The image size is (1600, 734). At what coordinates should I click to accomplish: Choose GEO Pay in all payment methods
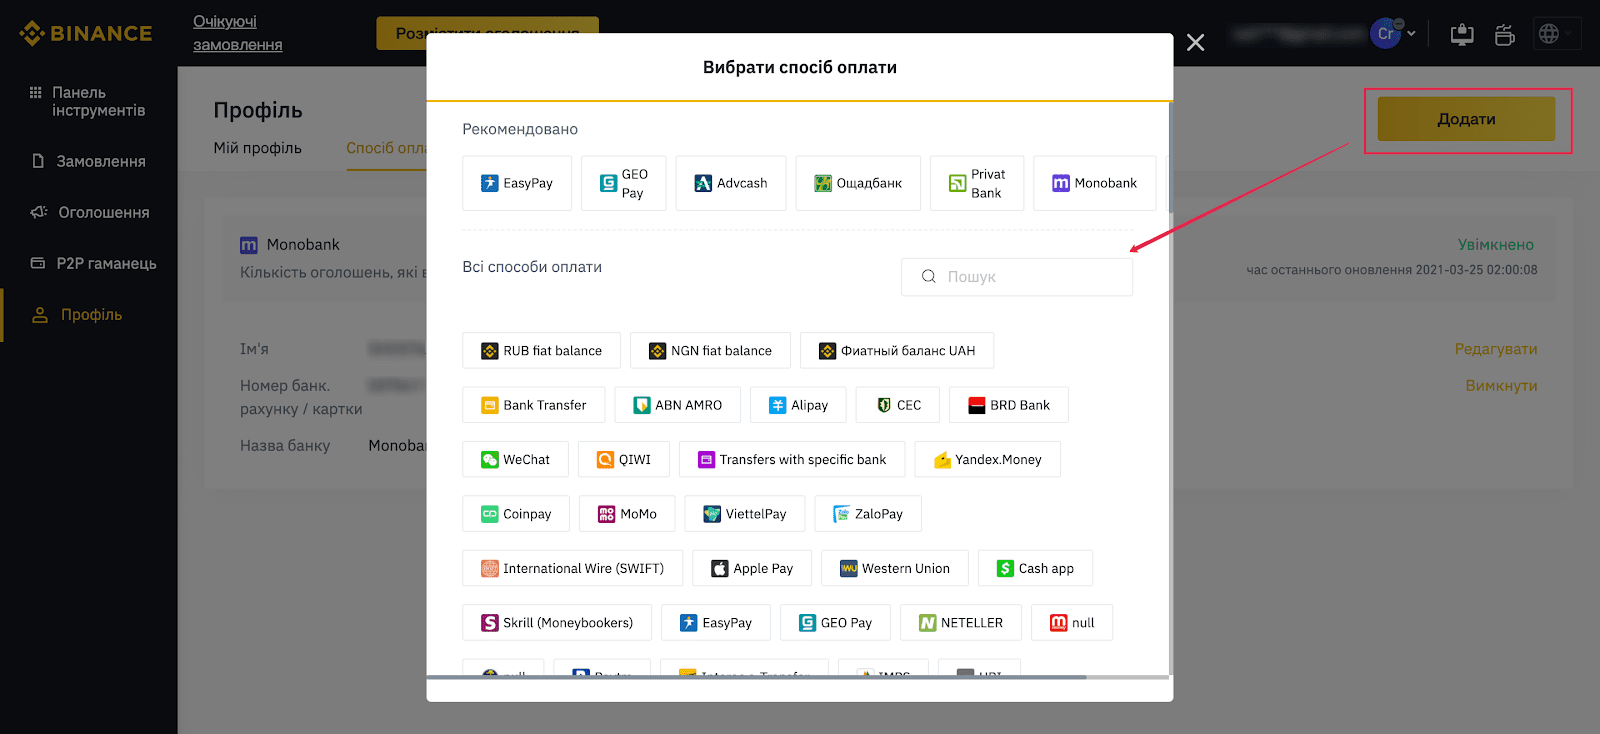click(836, 623)
